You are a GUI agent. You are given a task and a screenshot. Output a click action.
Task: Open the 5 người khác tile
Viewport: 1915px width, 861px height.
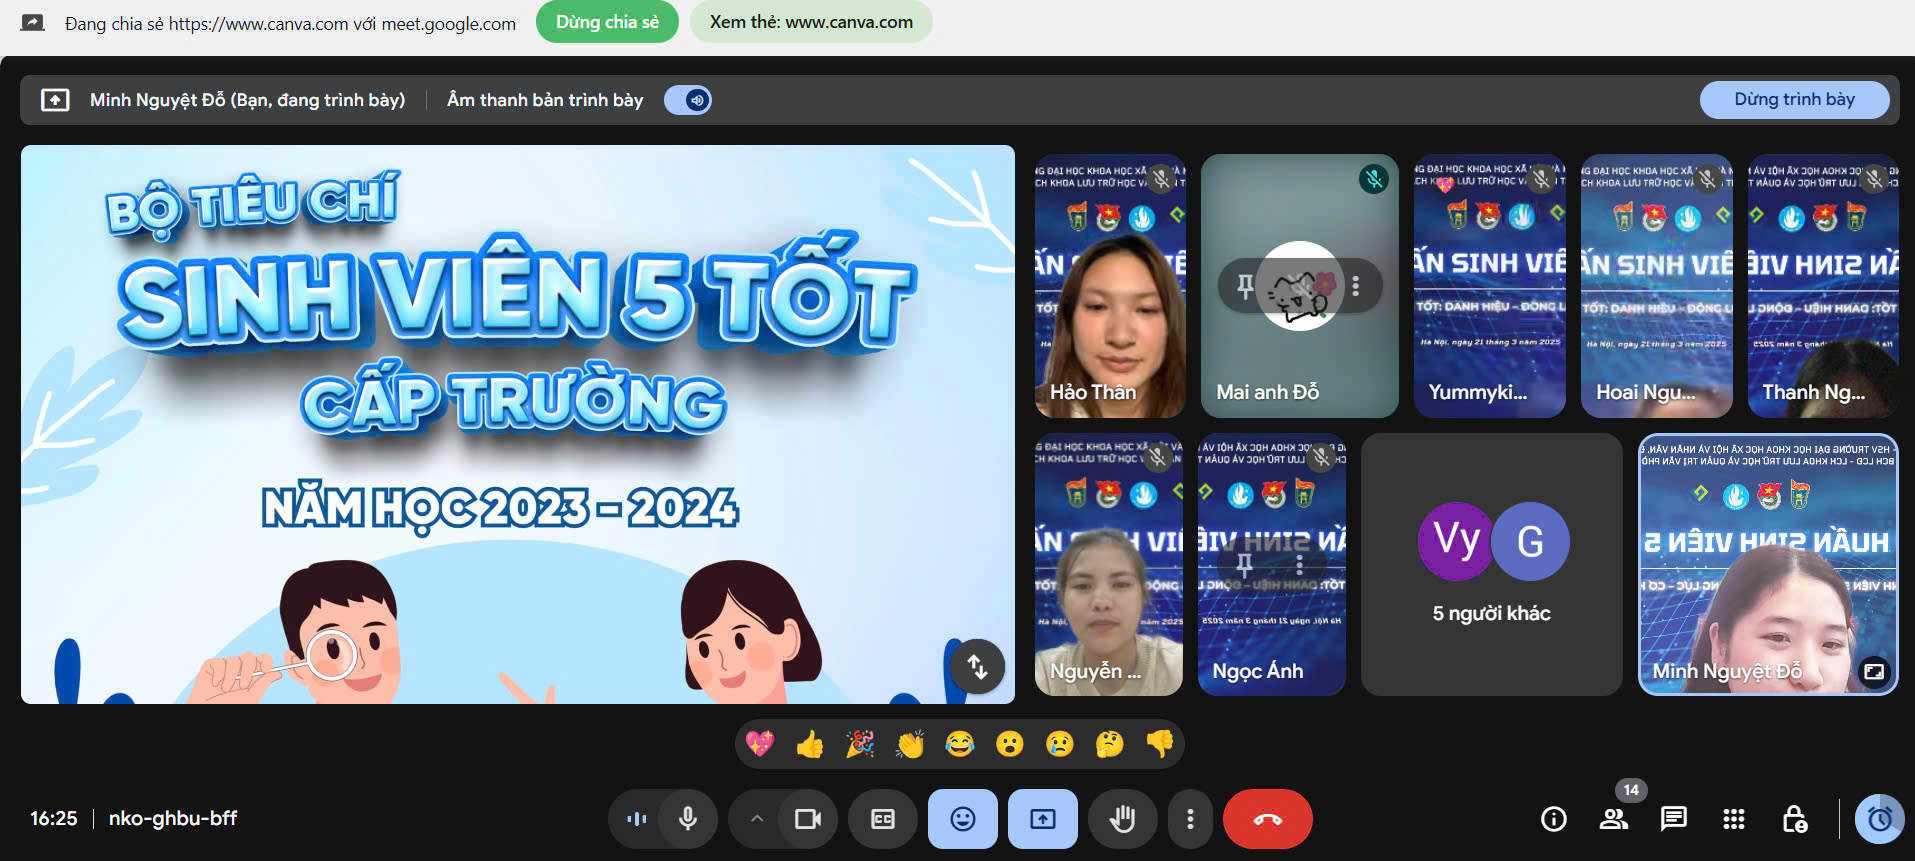point(1492,564)
